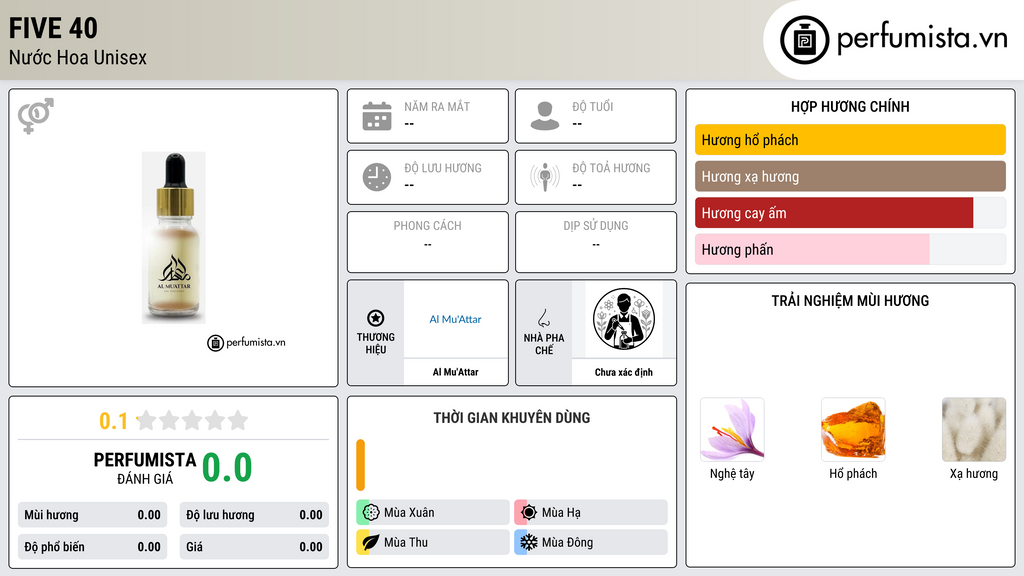Click the FIVE 40 title
This screenshot has width=1024, height=576.
click(53, 28)
